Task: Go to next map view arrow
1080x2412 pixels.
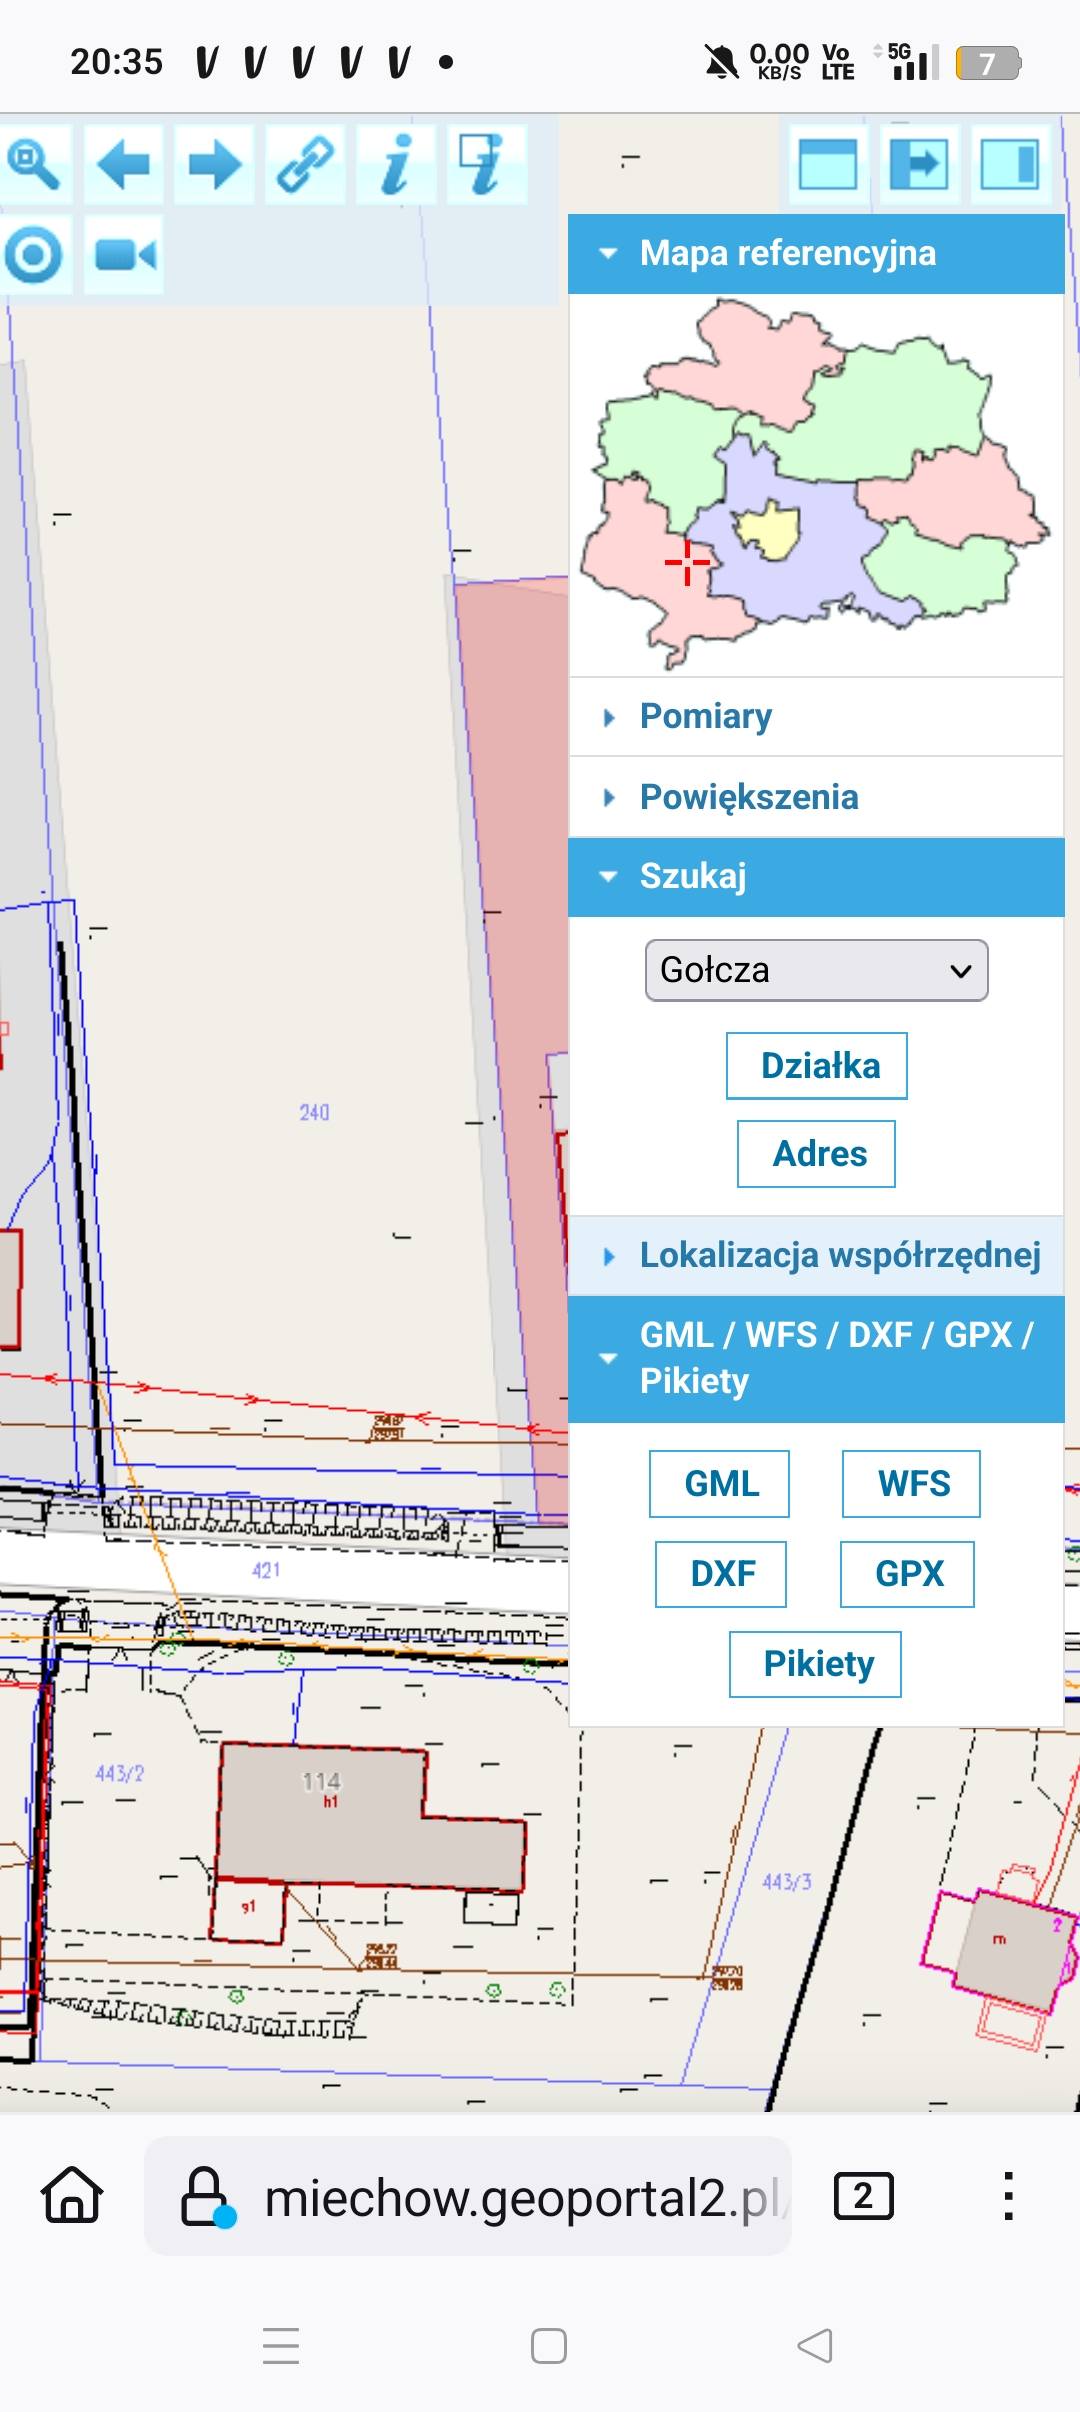Action: tap(214, 165)
